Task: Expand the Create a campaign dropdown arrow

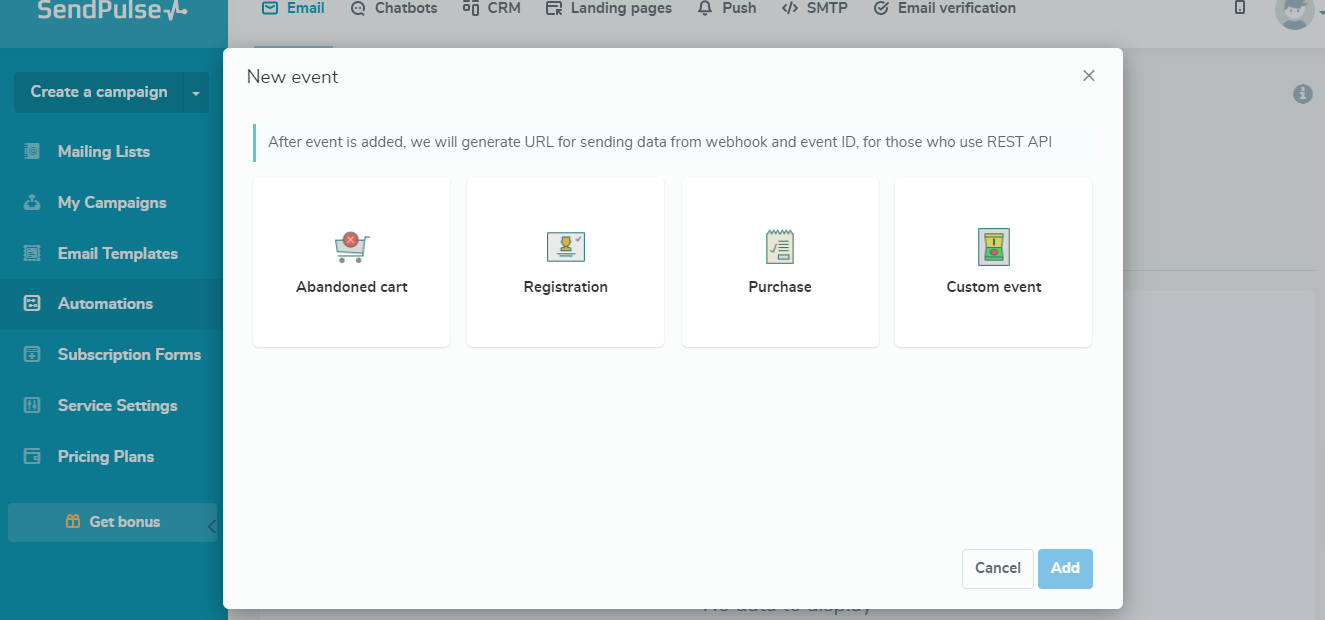Action: click(x=196, y=93)
